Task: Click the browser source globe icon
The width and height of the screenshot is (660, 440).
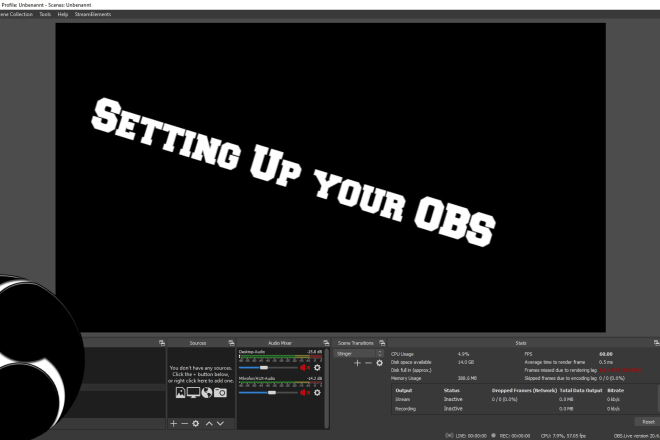Action: [x=207, y=392]
